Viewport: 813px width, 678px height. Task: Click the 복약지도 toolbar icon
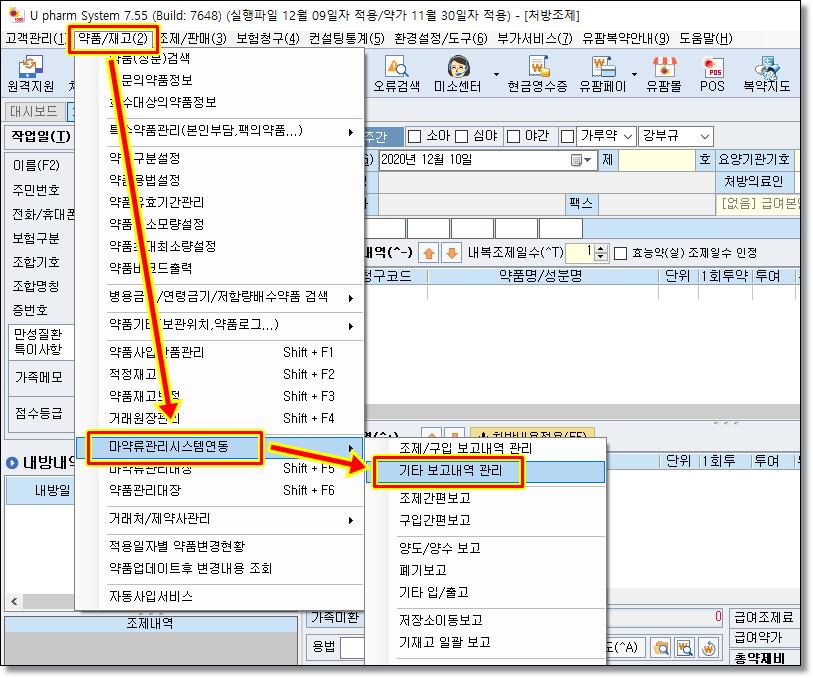[x=766, y=74]
